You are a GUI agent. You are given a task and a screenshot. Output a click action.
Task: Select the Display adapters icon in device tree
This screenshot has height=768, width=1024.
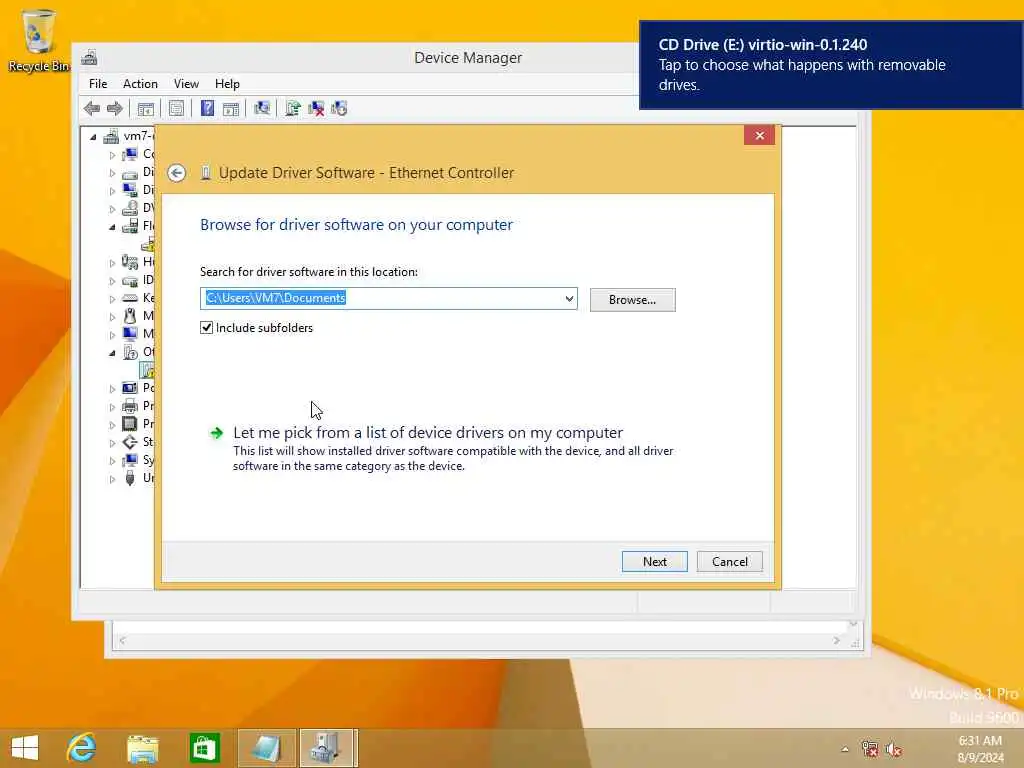coord(130,190)
